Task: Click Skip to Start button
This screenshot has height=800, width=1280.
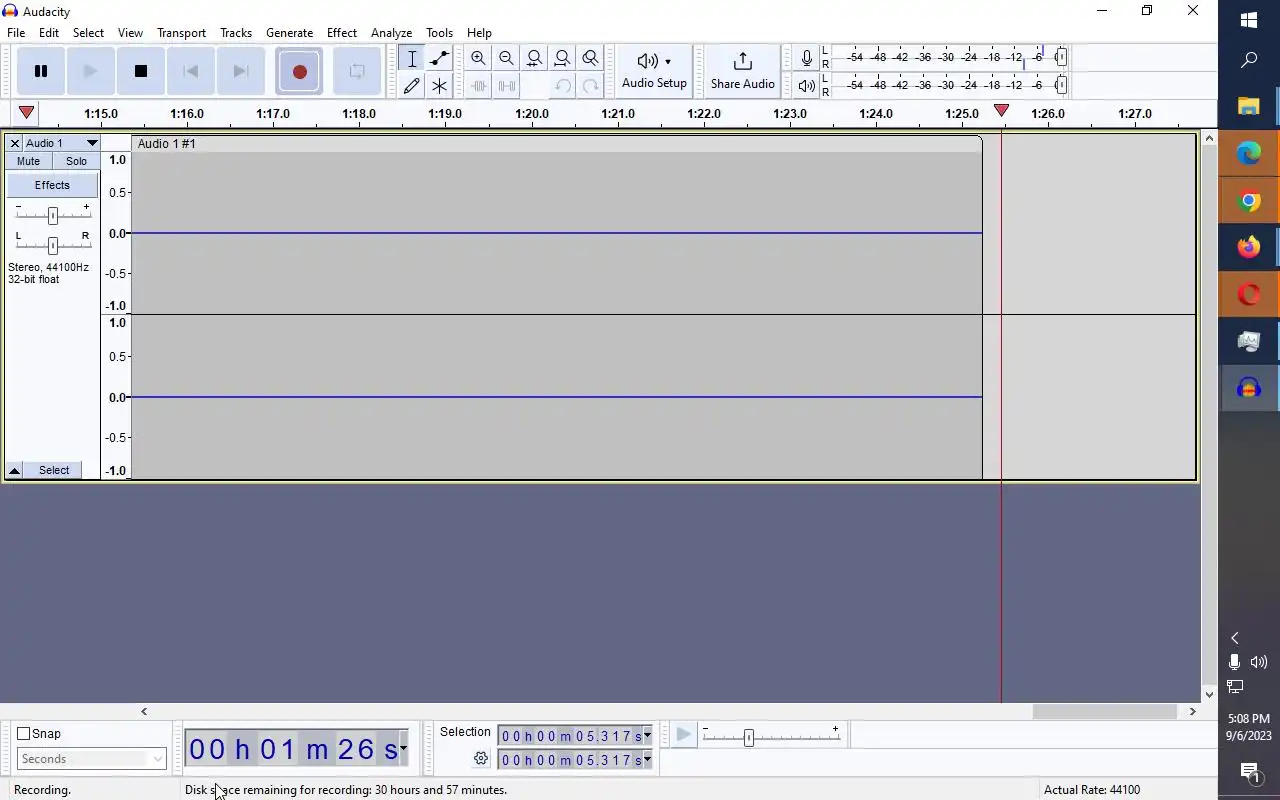Action: tap(191, 71)
